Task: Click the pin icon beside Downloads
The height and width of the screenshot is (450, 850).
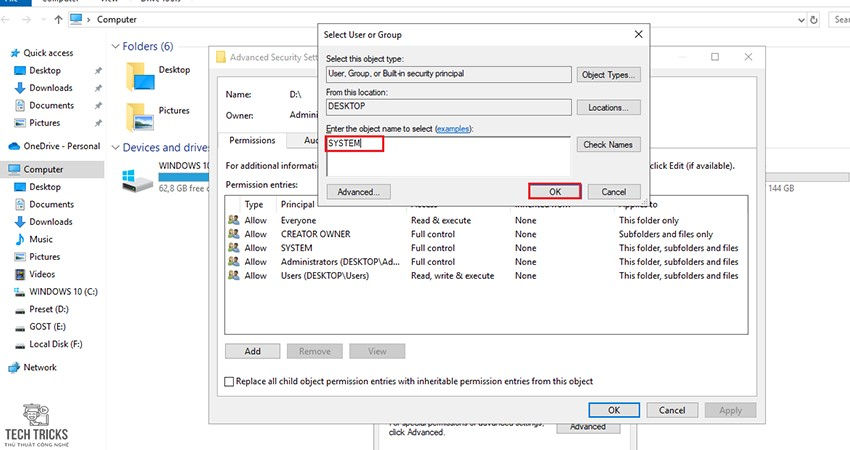Action: pyautogui.click(x=98, y=88)
